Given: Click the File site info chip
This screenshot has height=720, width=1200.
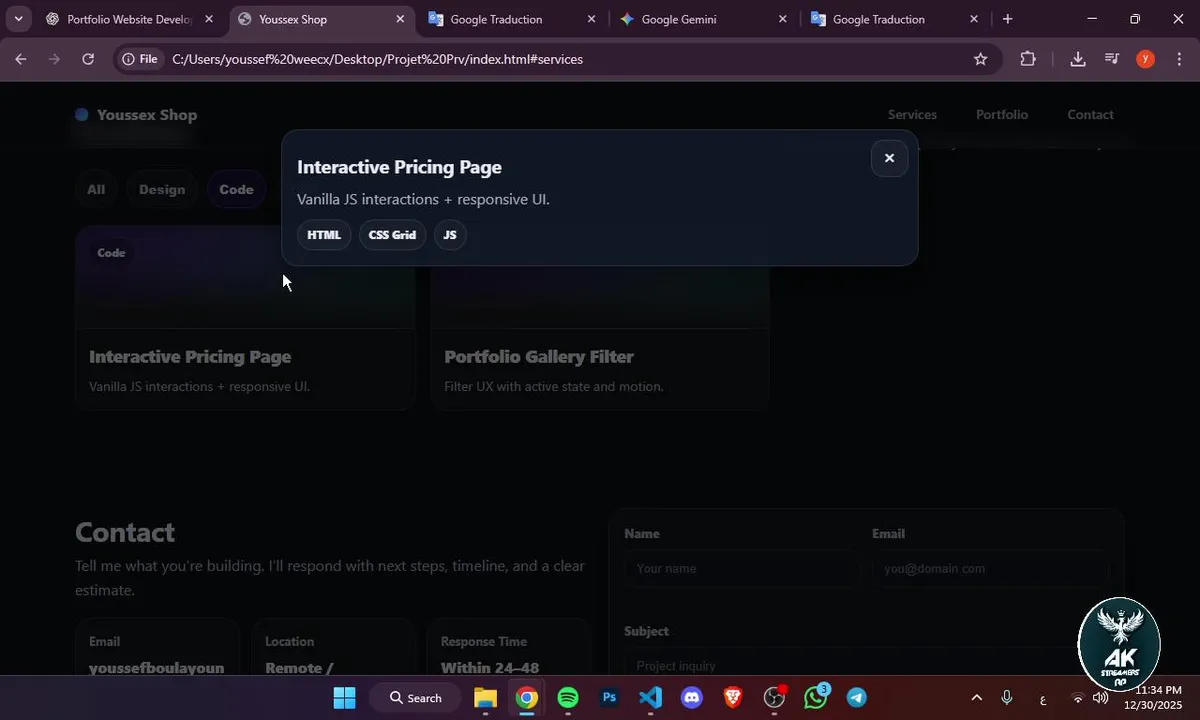Looking at the screenshot, I should 140,59.
